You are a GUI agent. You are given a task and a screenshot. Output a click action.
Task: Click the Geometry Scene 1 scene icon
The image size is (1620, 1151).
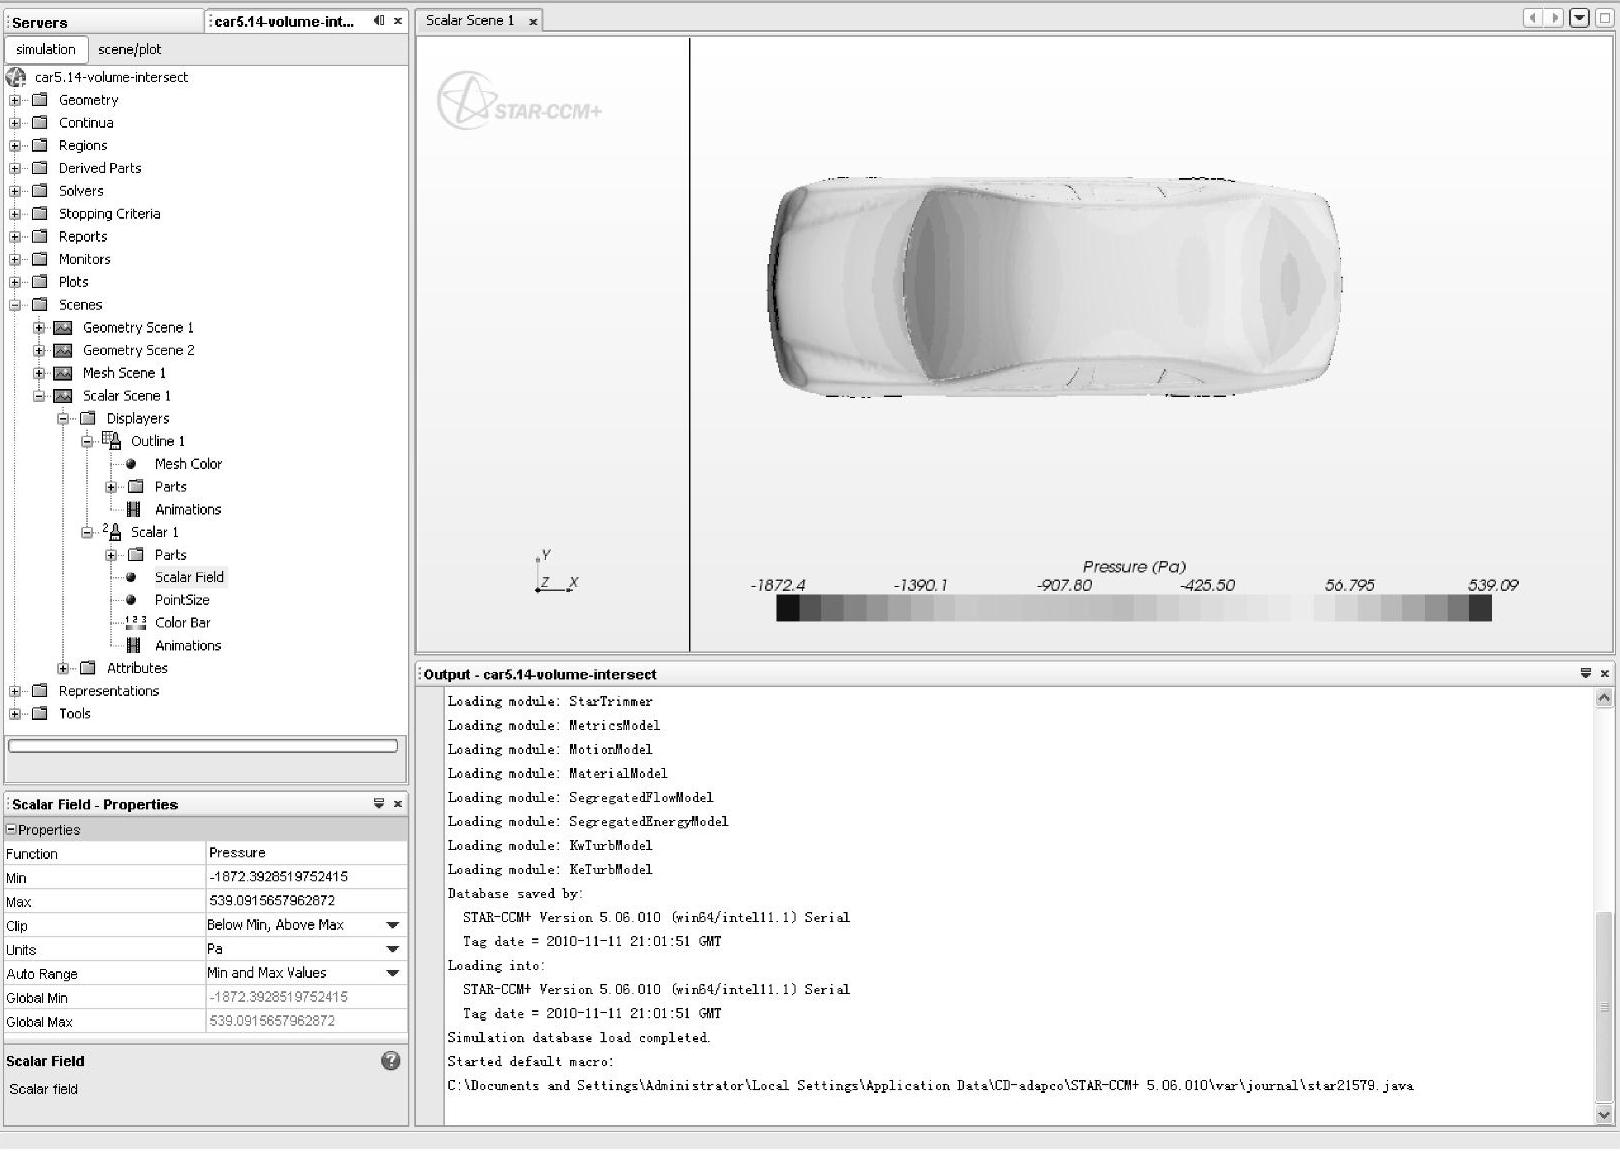click(x=63, y=327)
